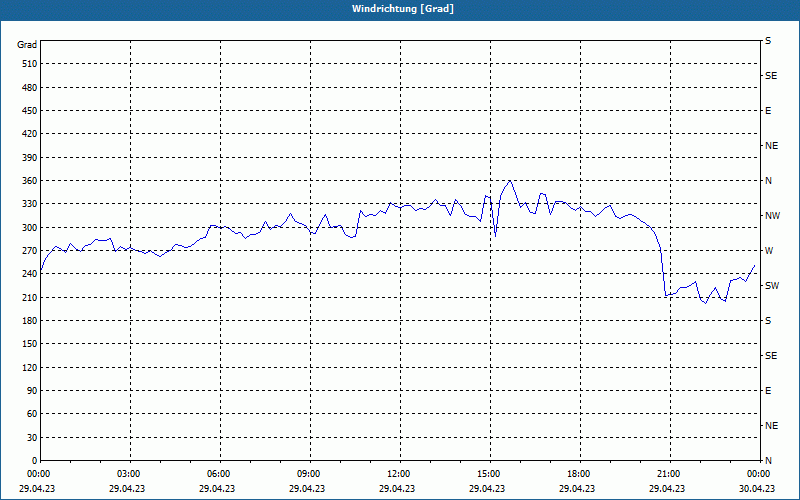Image resolution: width=800 pixels, height=500 pixels.
Task: Click the 00:00 label above 30.04.23
Action: [x=757, y=474]
